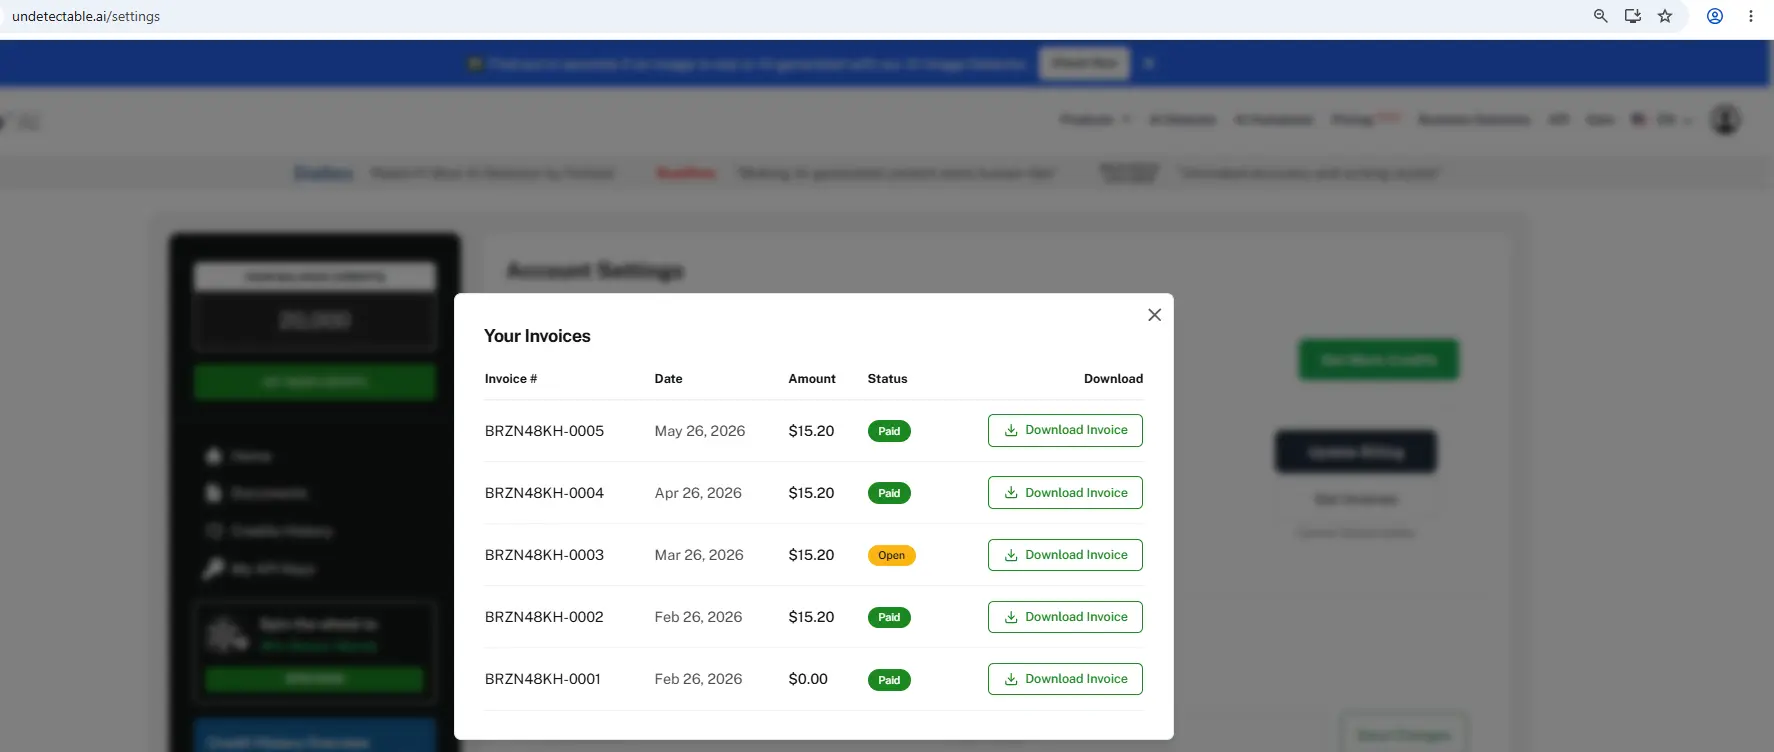This screenshot has width=1774, height=752.
Task: Select invoice number BRZN48KH-0003 text
Action: coord(544,555)
